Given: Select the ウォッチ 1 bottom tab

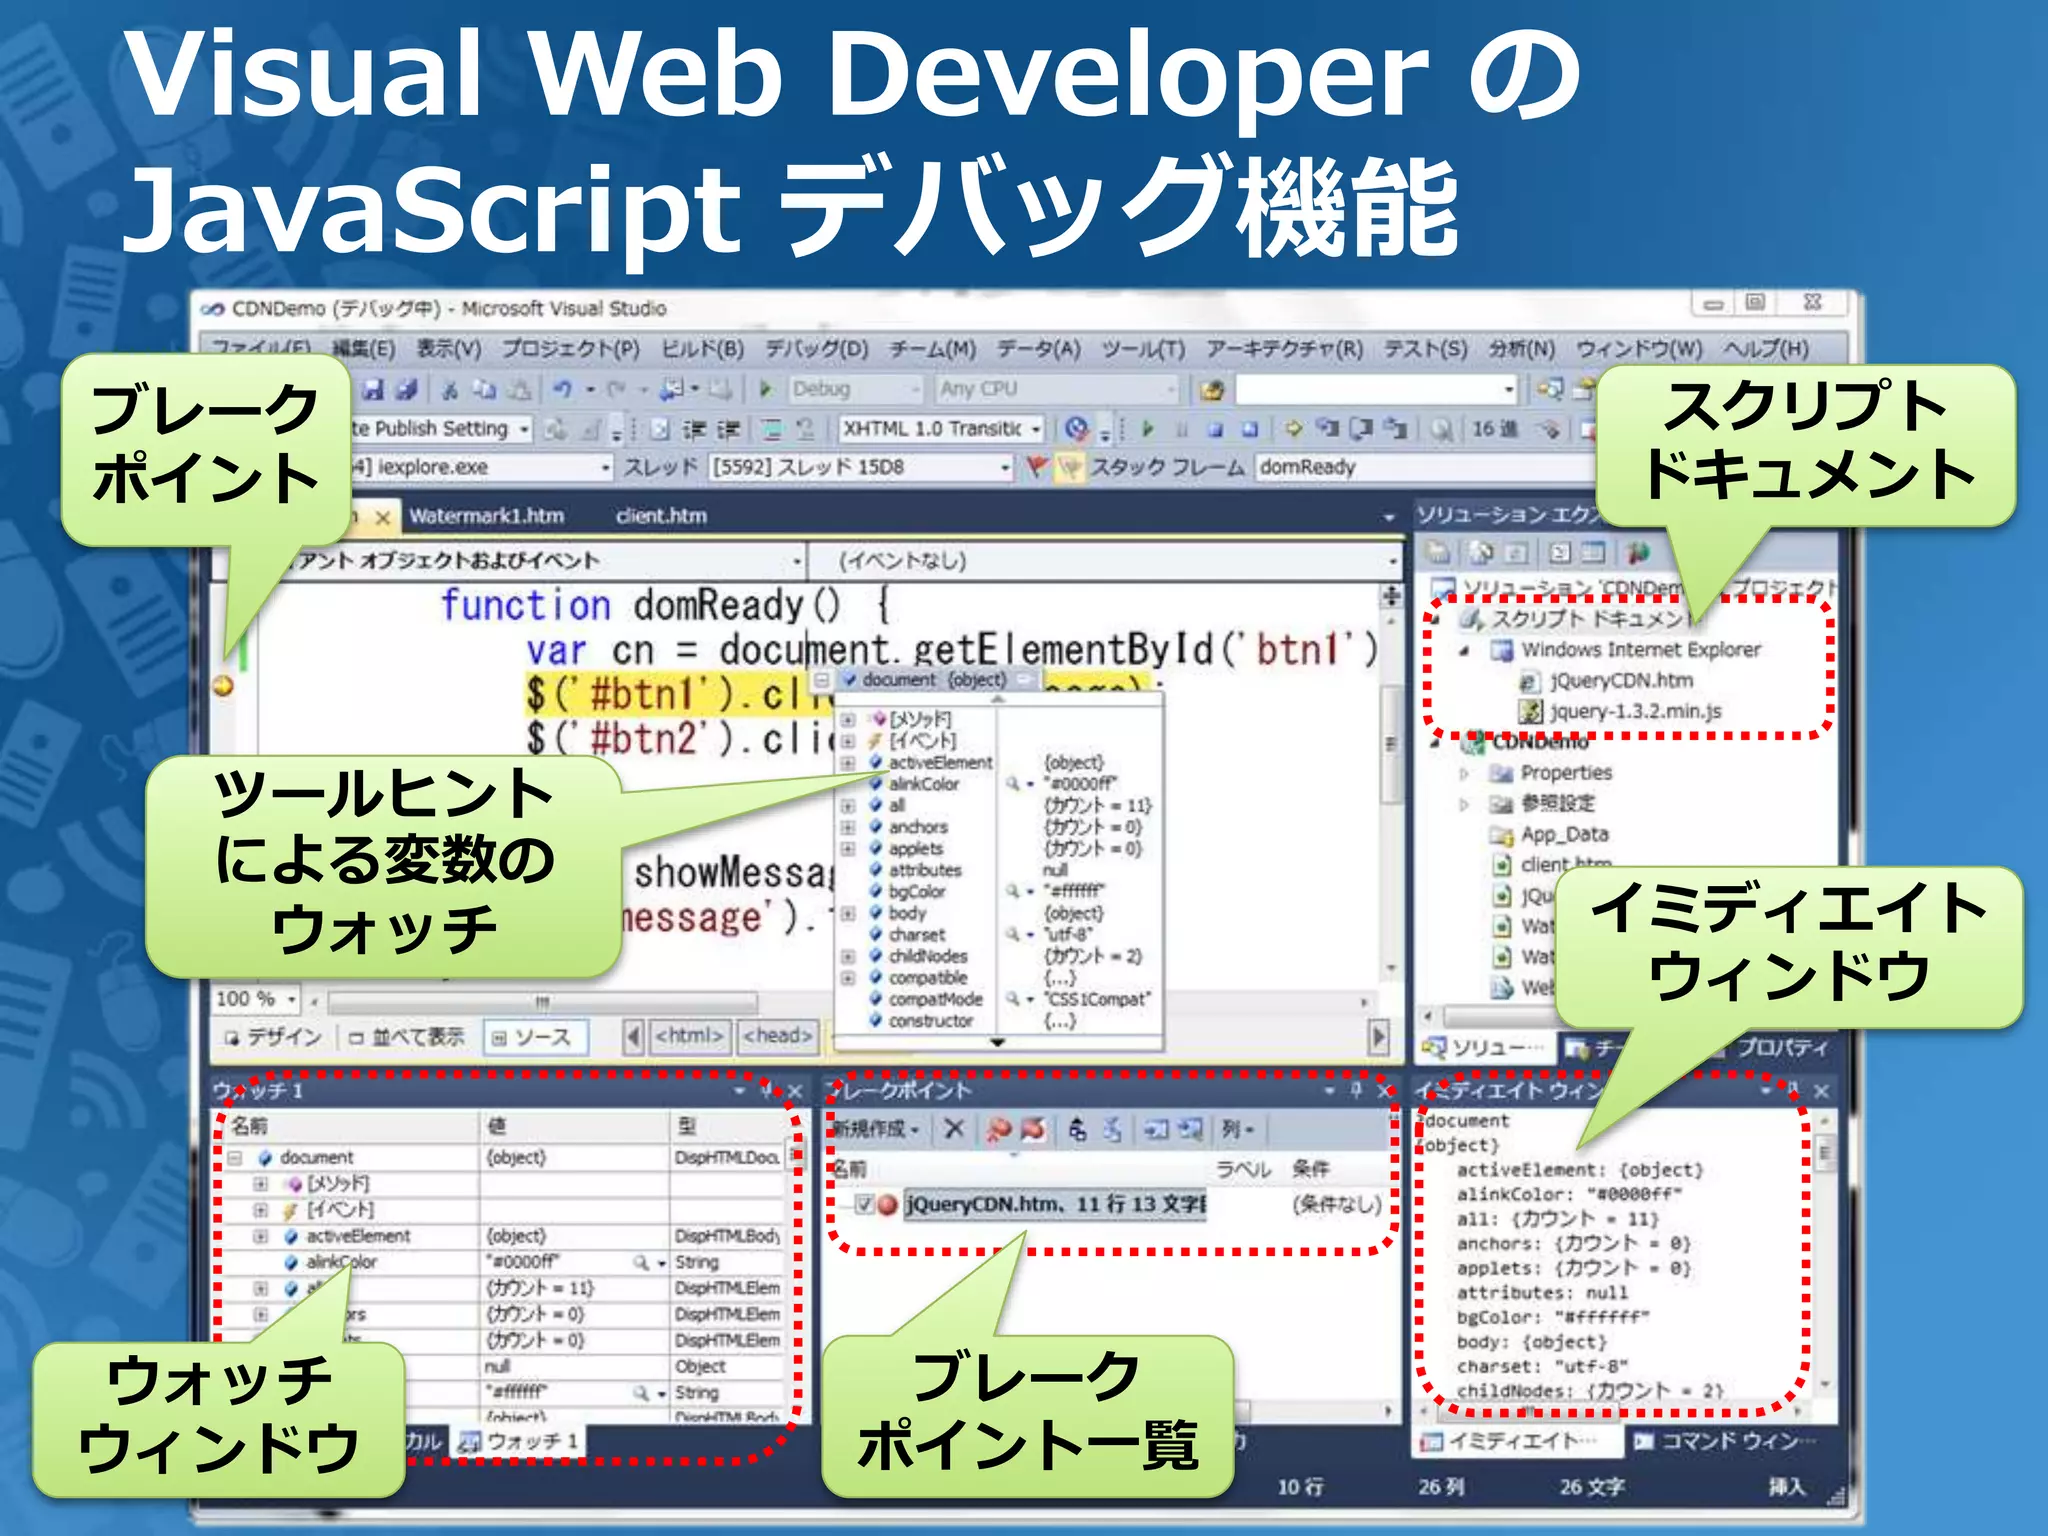Looking at the screenshot, I should coord(518,1441).
